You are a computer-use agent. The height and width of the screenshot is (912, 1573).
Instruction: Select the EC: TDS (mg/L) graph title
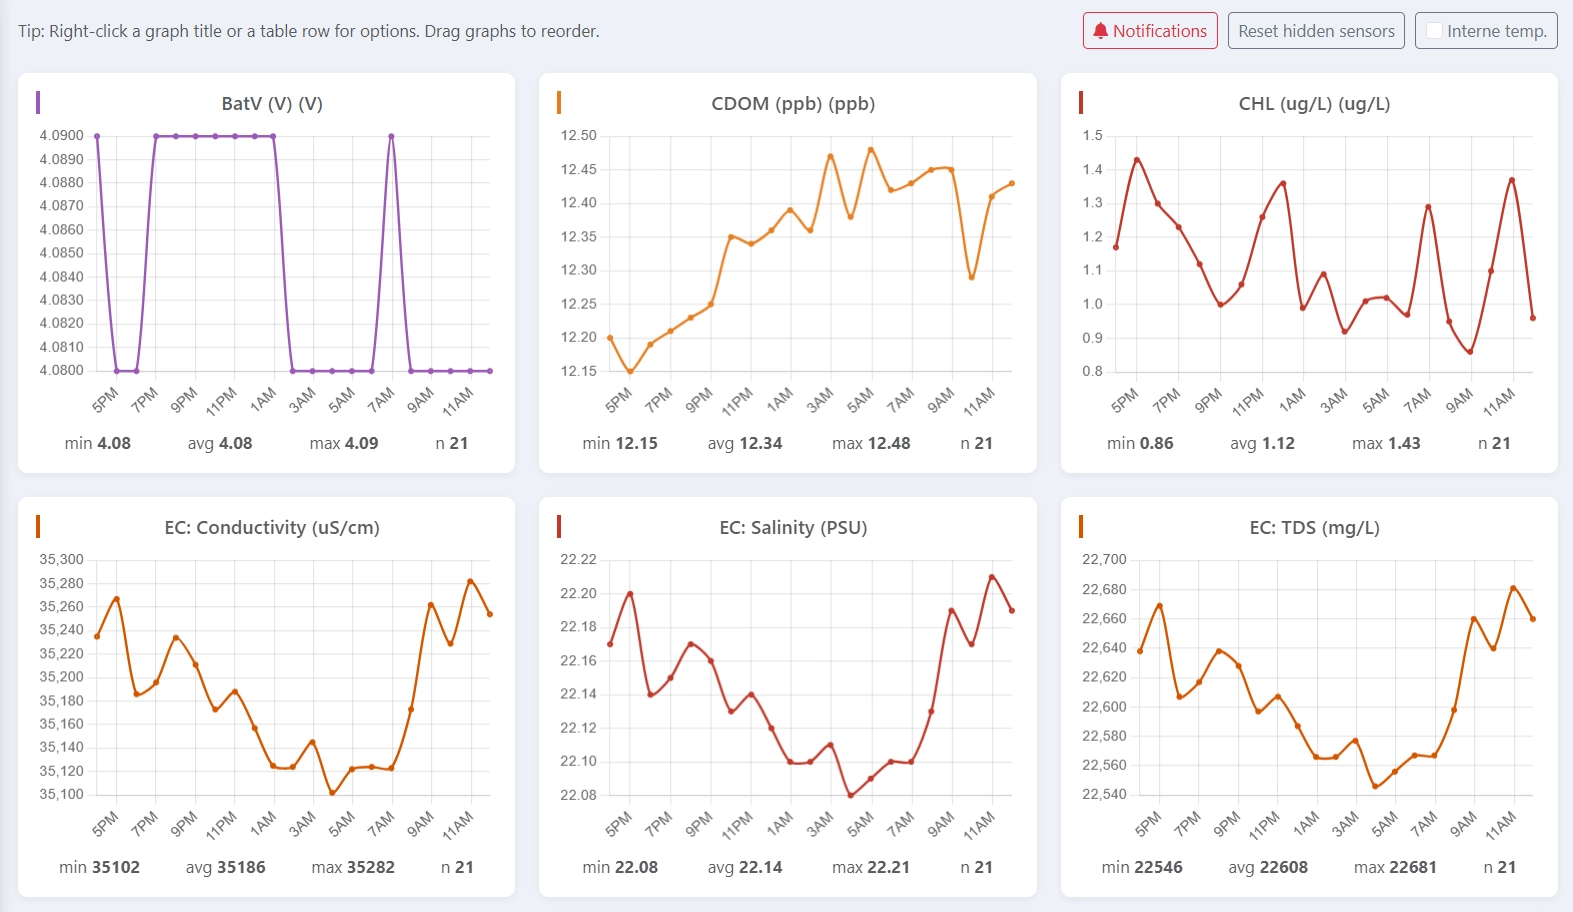click(1314, 528)
